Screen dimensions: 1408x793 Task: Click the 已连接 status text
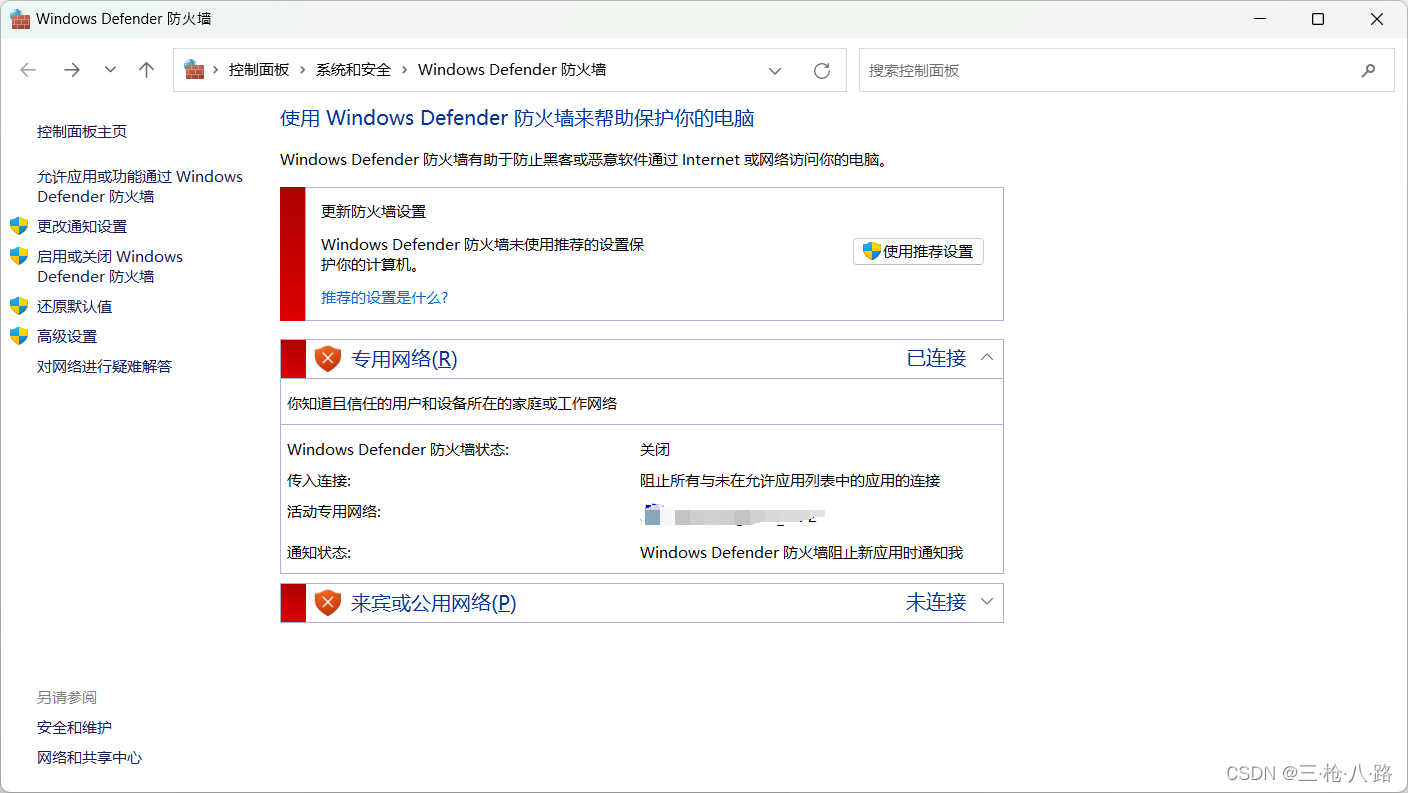coord(936,358)
